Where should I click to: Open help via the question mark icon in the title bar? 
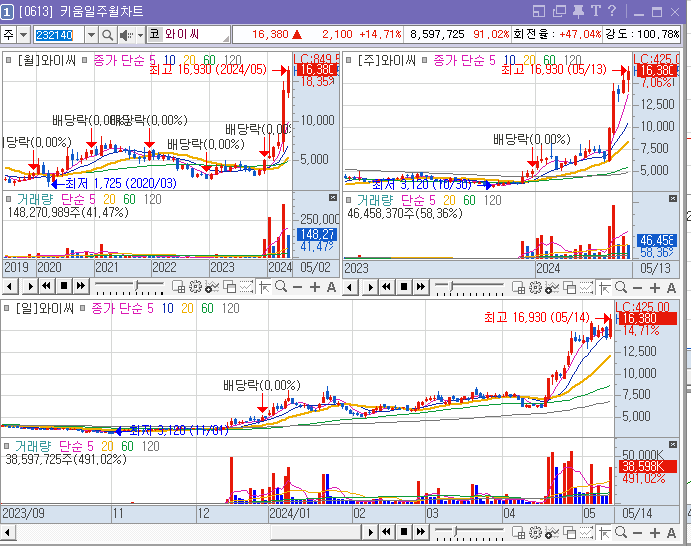tap(612, 11)
